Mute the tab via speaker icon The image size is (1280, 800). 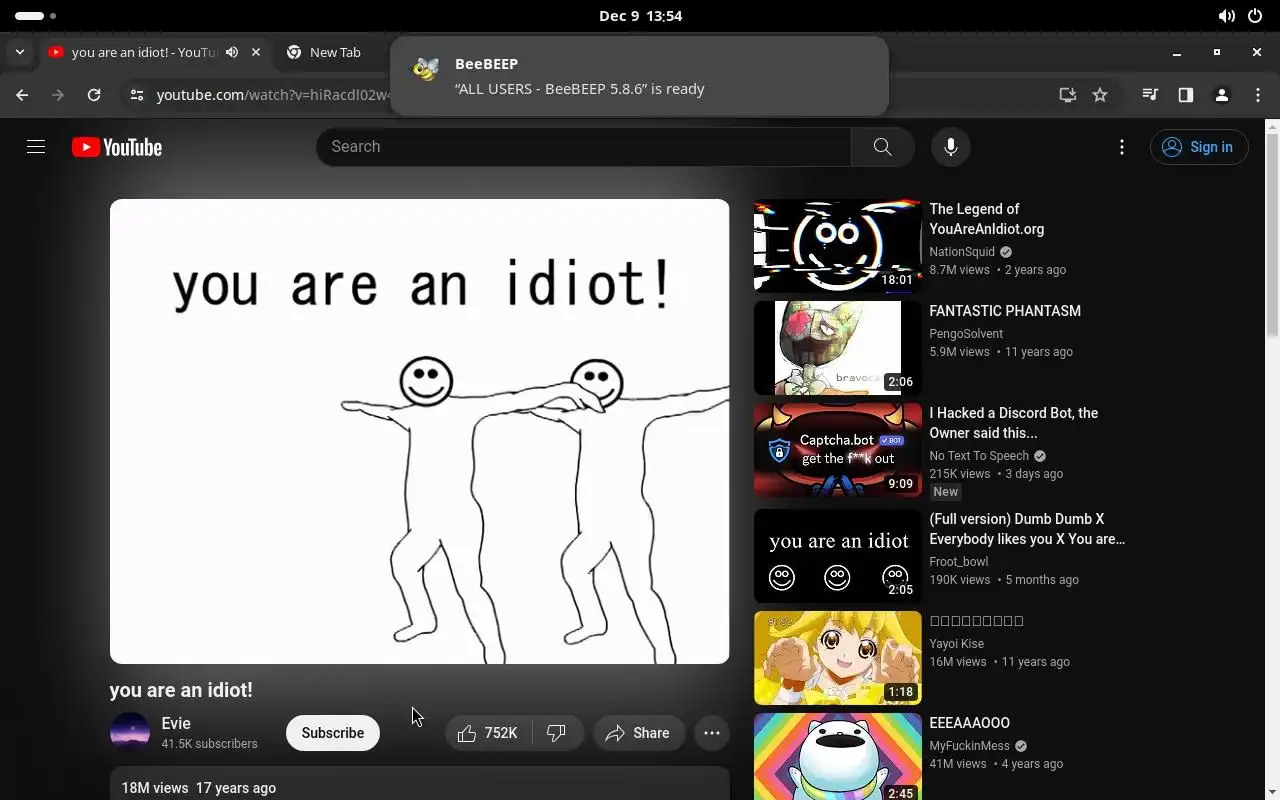coord(232,52)
